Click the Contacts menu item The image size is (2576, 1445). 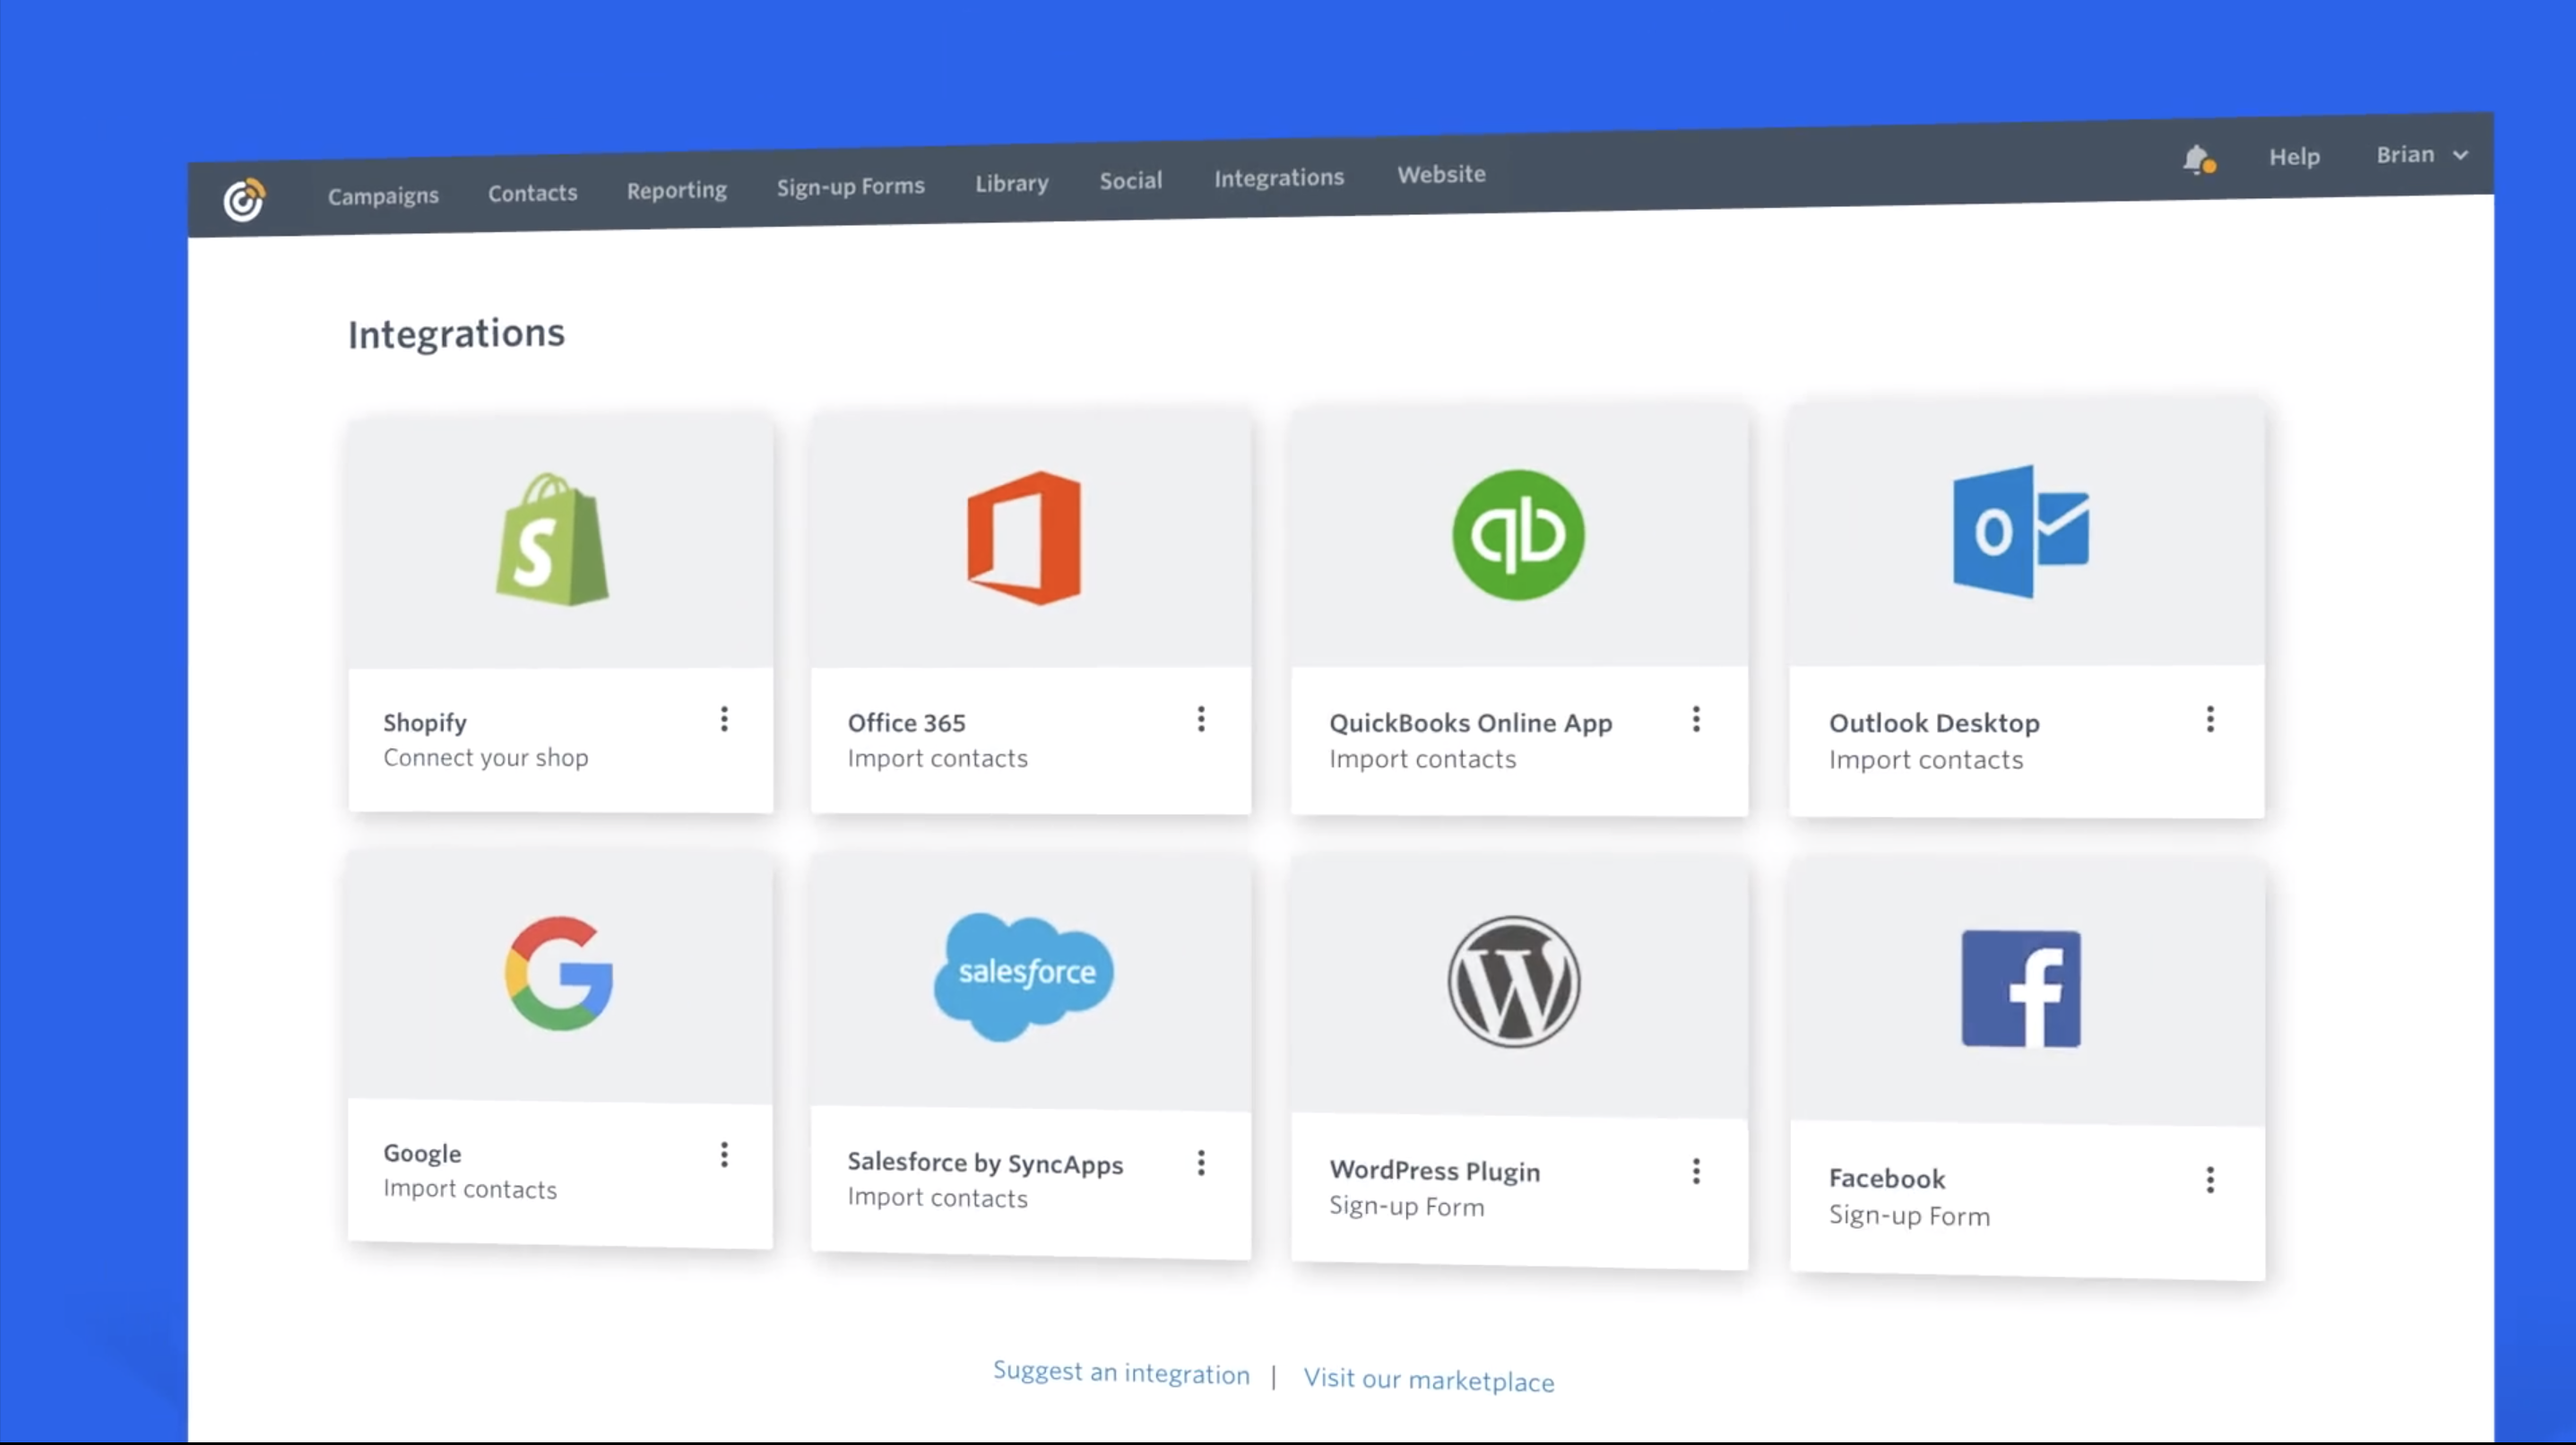531,191
